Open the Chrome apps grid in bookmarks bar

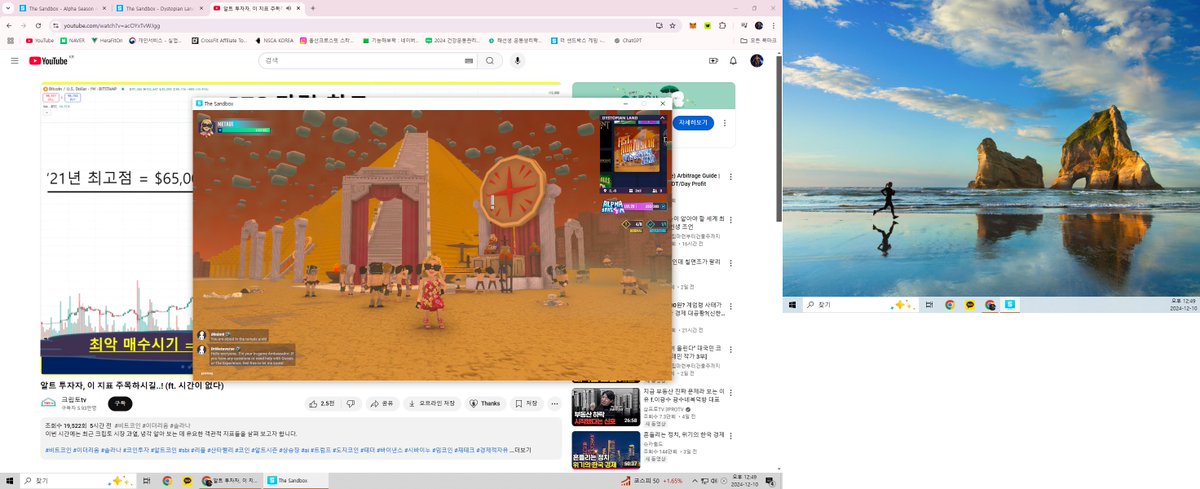(10, 41)
